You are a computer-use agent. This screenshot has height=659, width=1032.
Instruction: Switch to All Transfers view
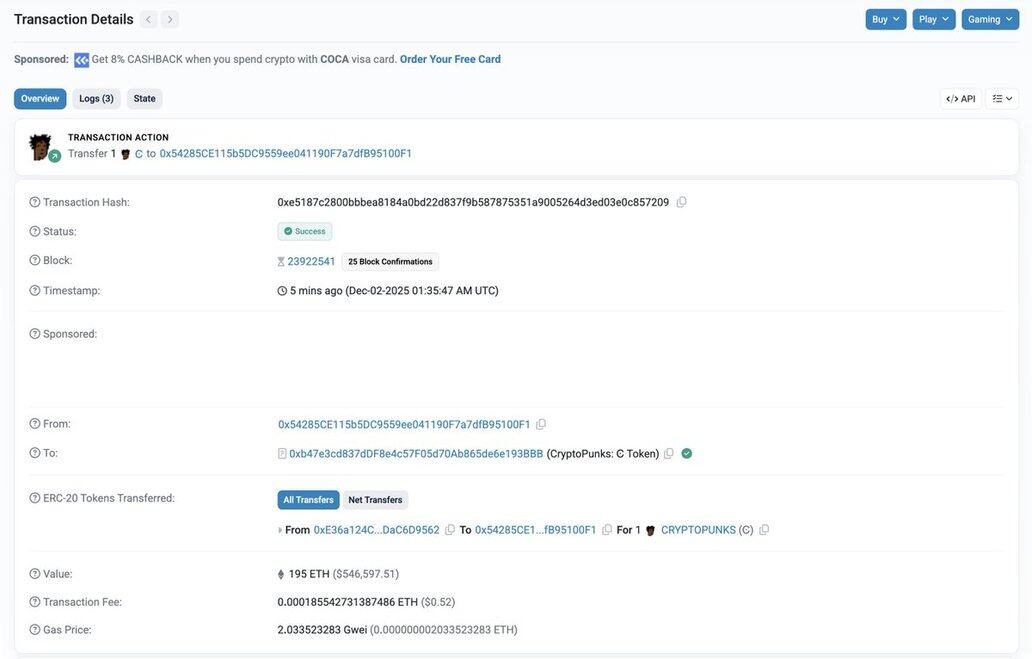pos(308,500)
